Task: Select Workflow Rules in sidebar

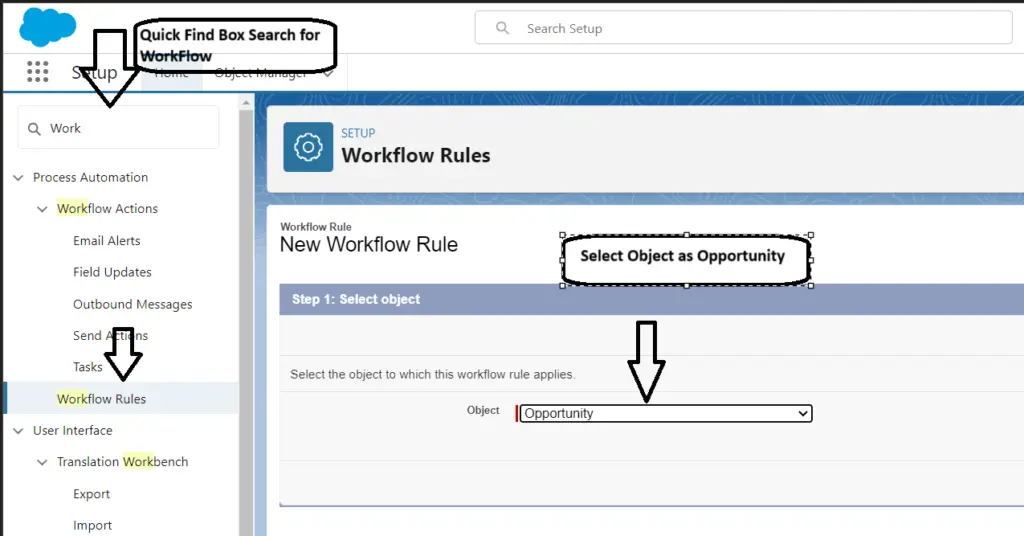Action: click(x=101, y=399)
